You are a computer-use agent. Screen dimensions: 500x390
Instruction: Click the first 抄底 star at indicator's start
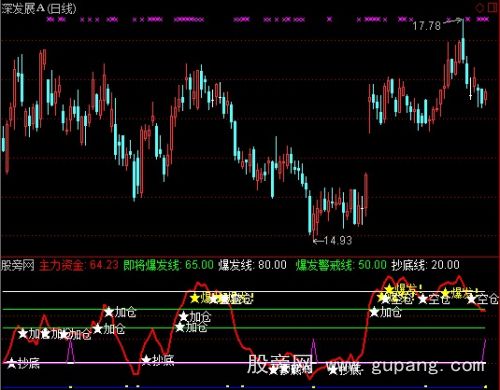(x=12, y=363)
